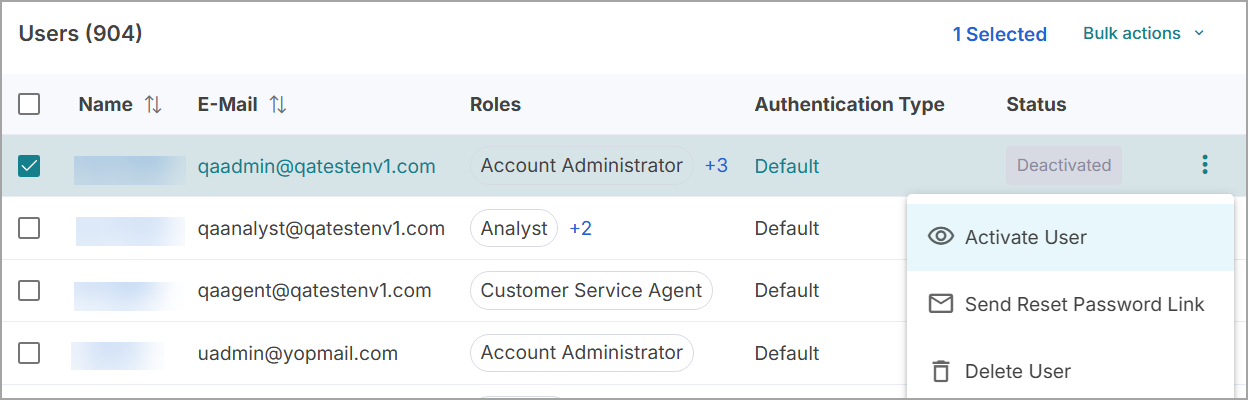The width and height of the screenshot is (1248, 400).
Task: Choose Delete User from the menu
Action: (1070, 371)
